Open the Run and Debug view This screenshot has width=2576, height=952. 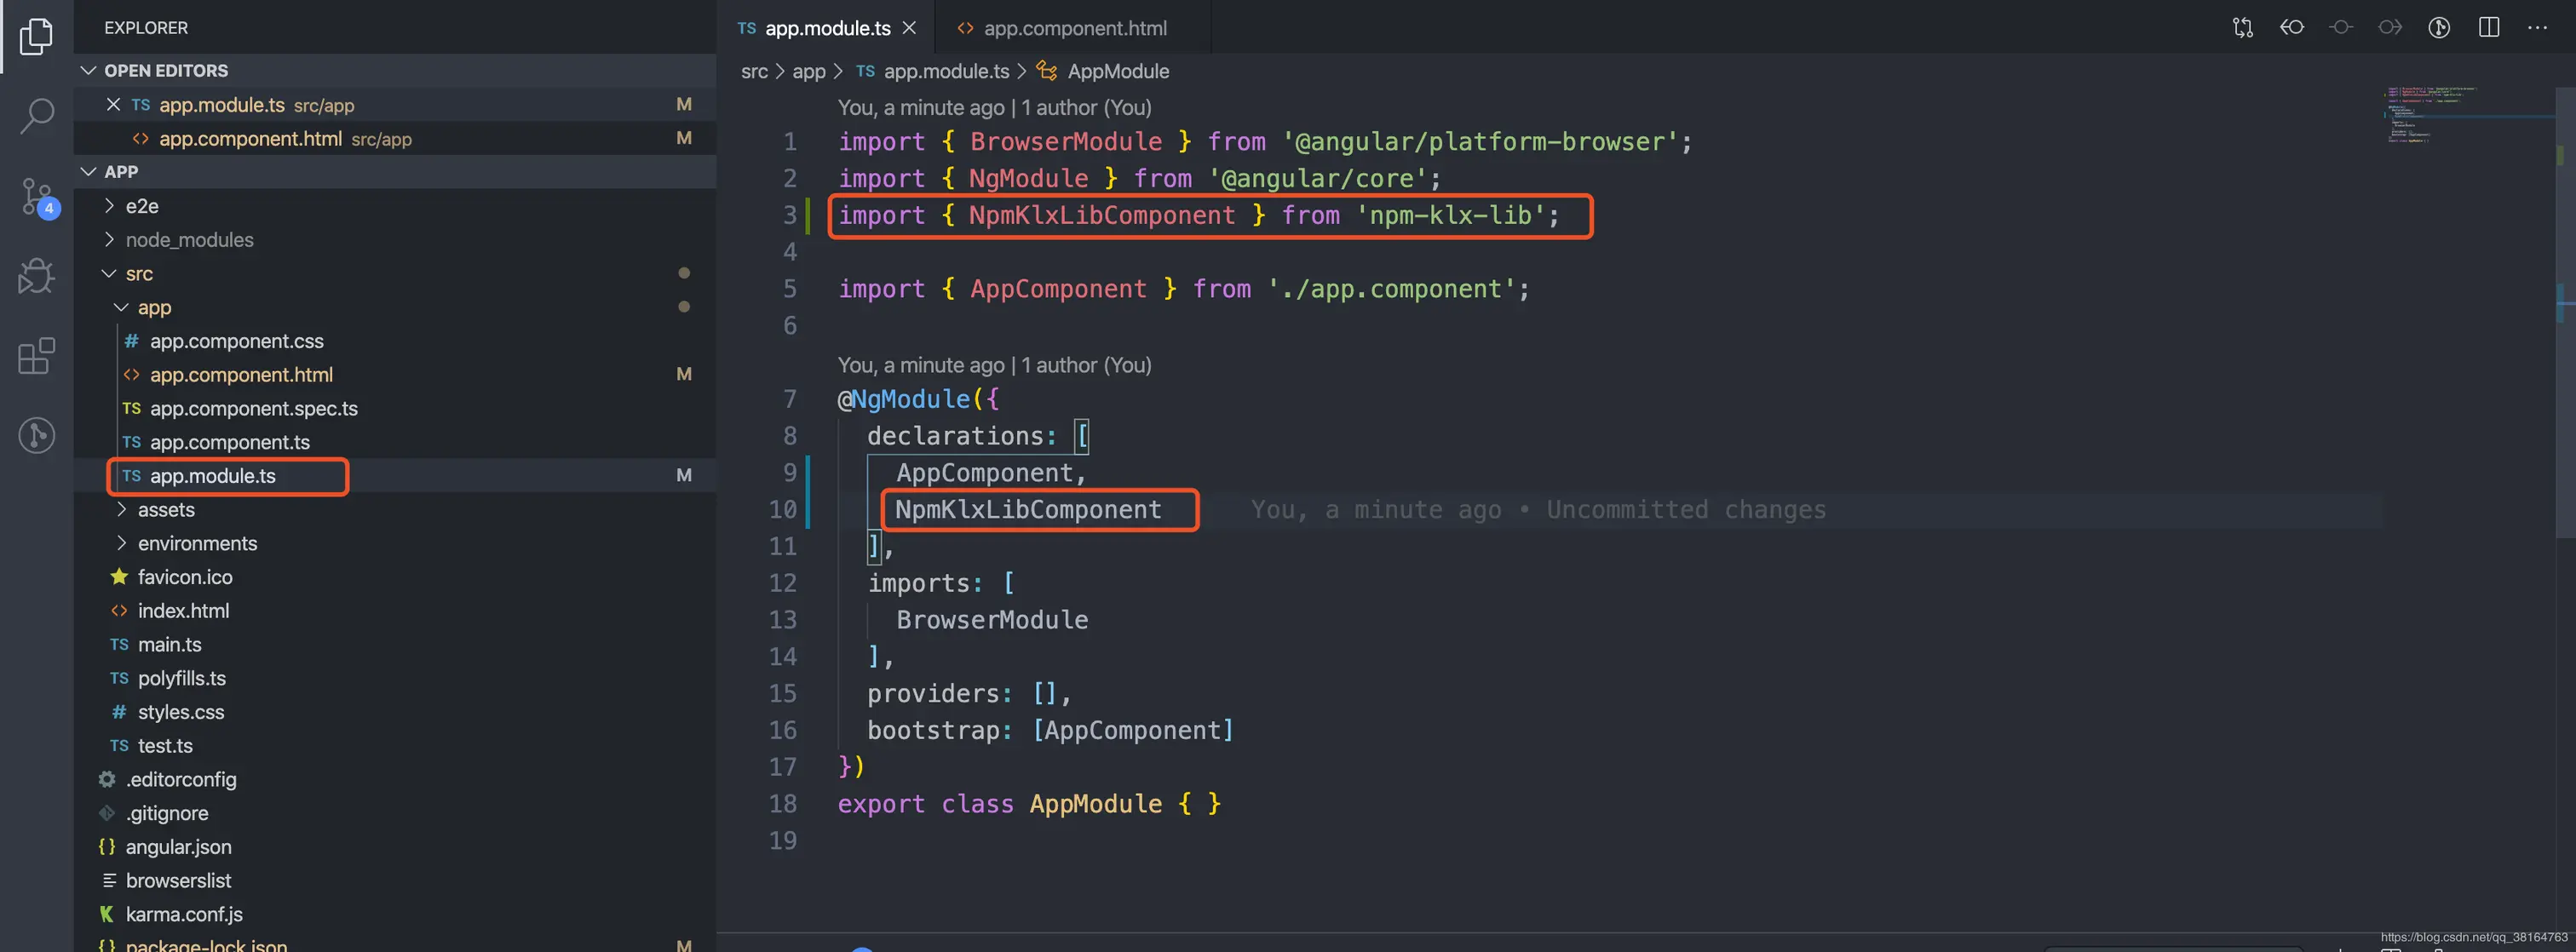point(36,276)
